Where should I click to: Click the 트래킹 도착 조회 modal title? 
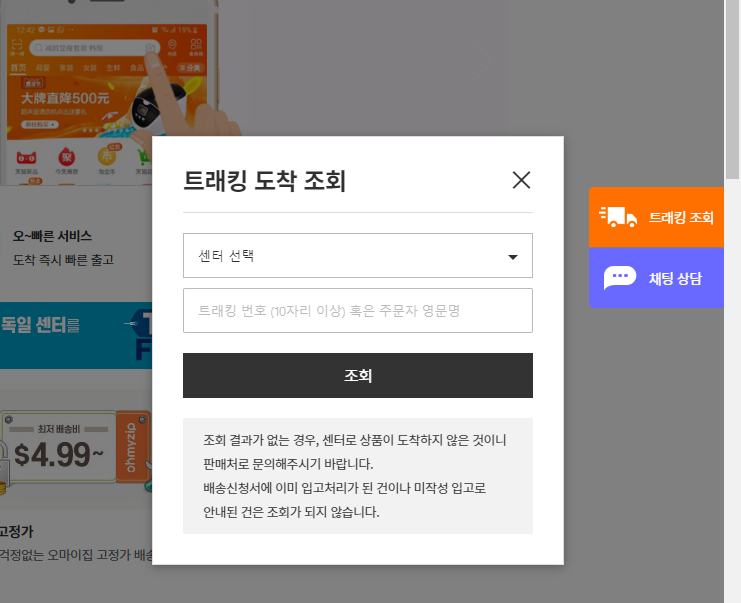pyautogui.click(x=264, y=181)
